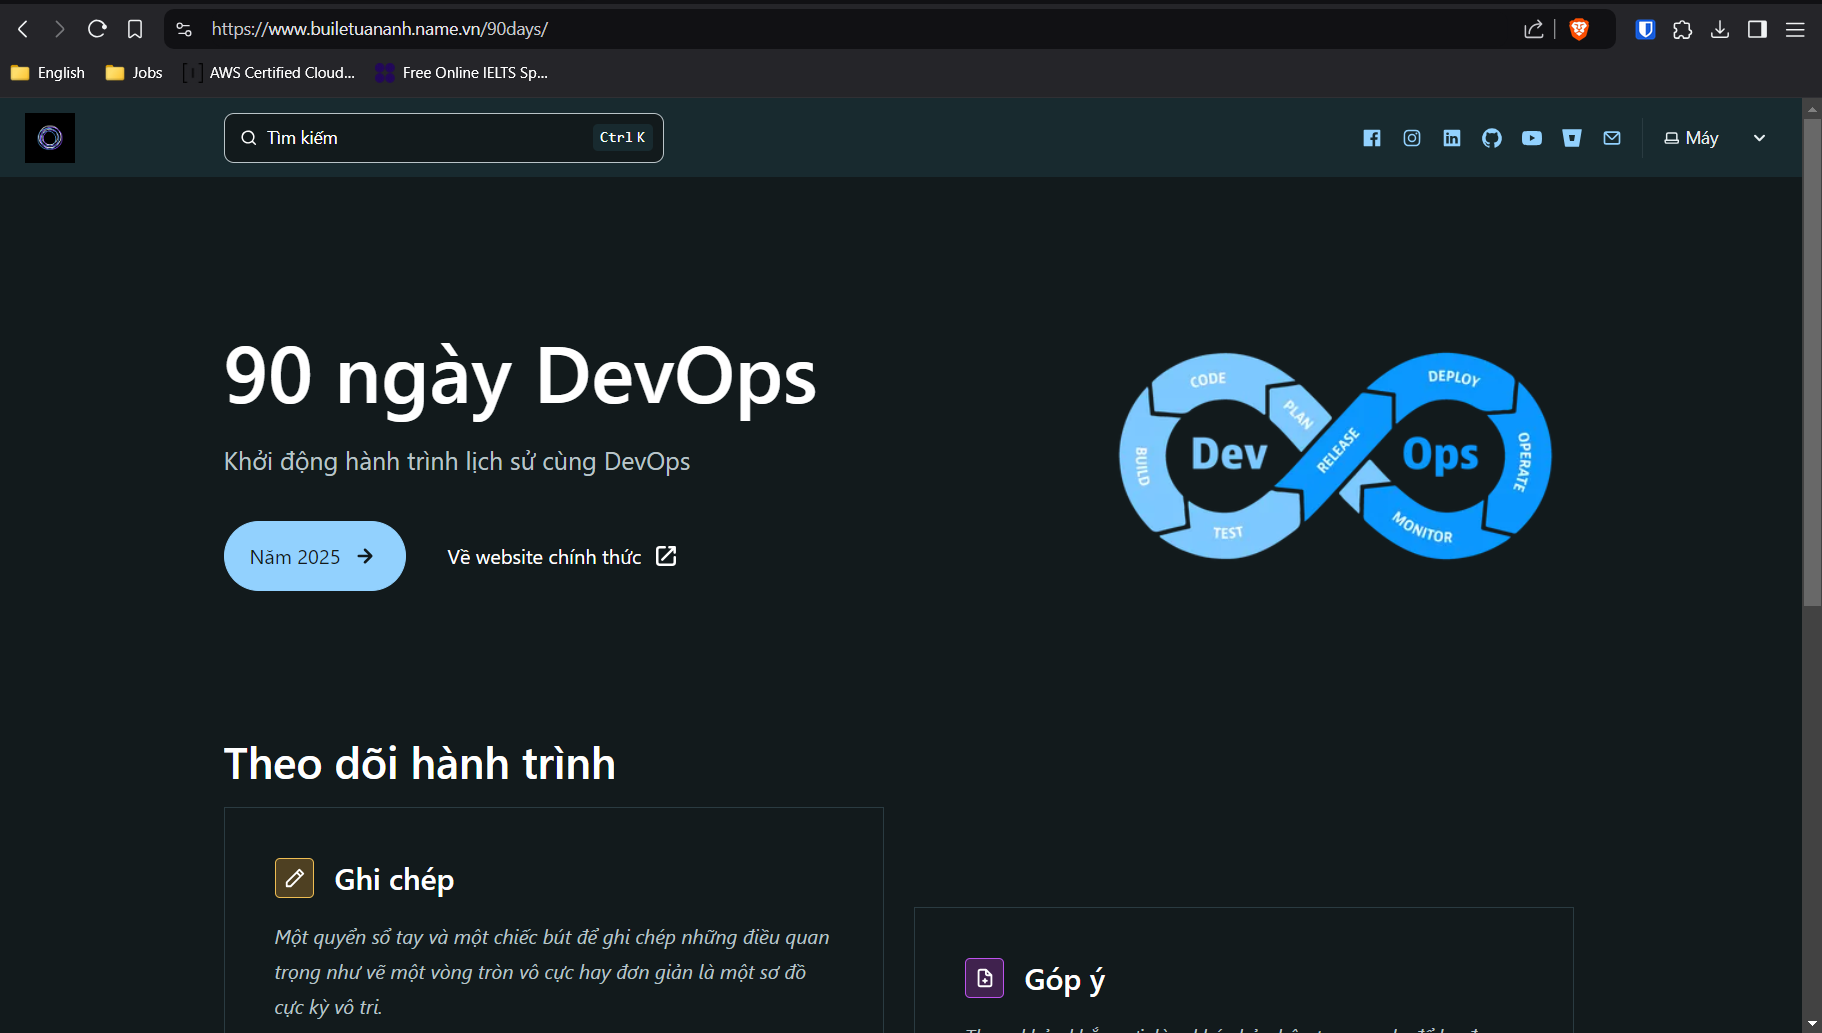Click the vertical page scrollbar thumb

click(1812, 362)
